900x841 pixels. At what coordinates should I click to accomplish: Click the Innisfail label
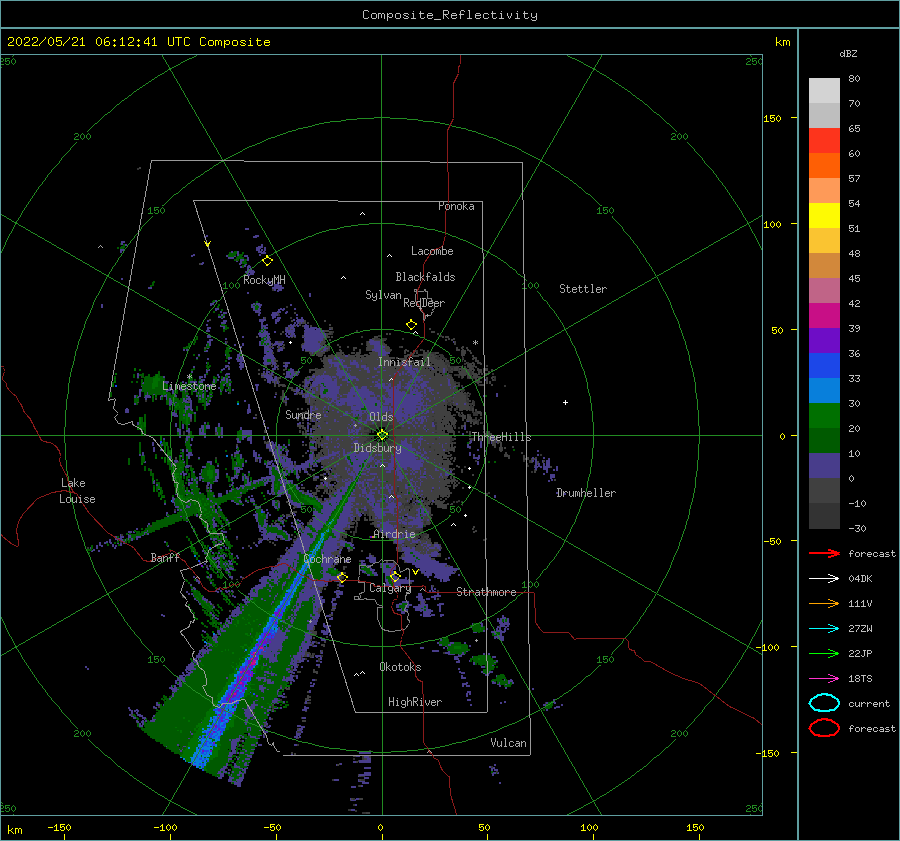(x=404, y=362)
